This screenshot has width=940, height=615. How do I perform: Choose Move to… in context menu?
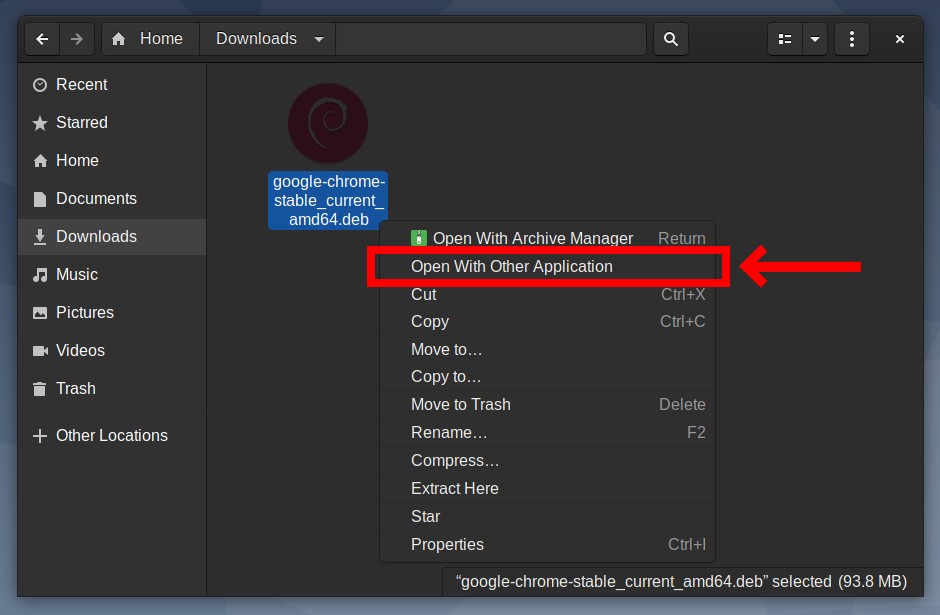[x=547, y=349]
